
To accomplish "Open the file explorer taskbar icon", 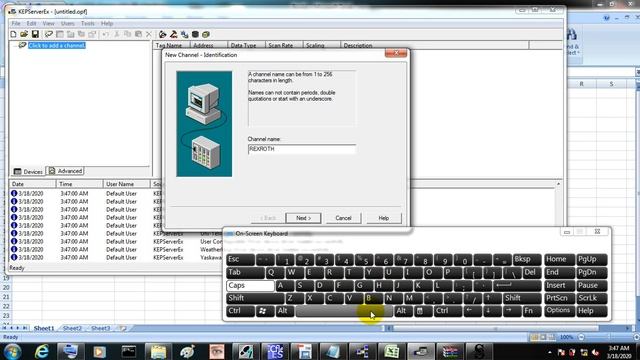I will tap(158, 351).
